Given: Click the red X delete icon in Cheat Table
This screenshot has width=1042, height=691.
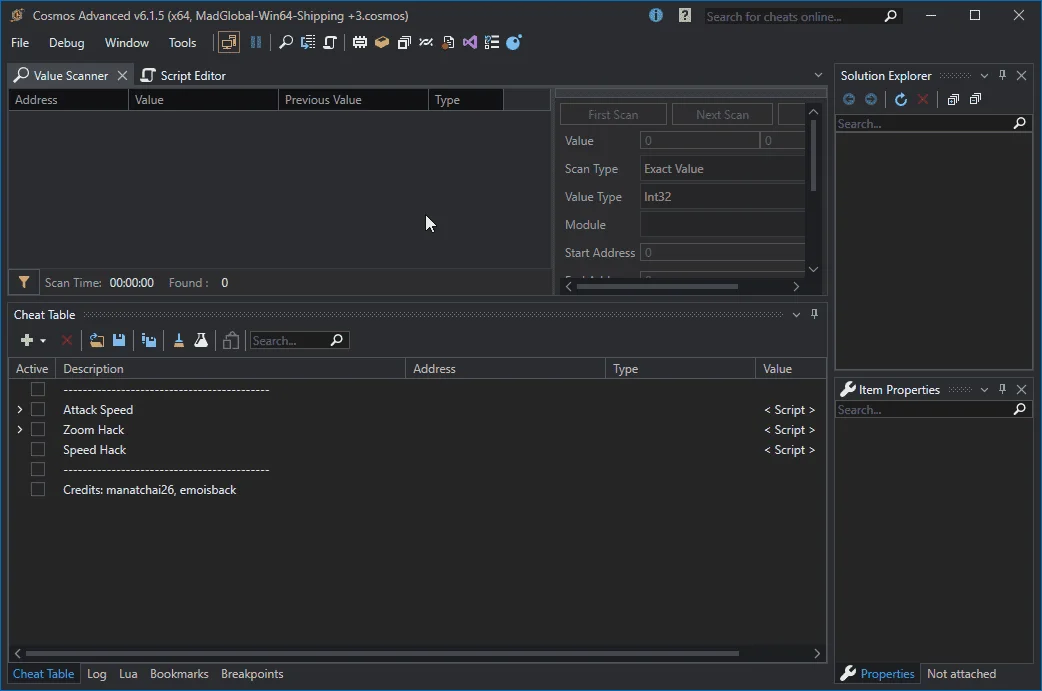Looking at the screenshot, I should point(66,340).
